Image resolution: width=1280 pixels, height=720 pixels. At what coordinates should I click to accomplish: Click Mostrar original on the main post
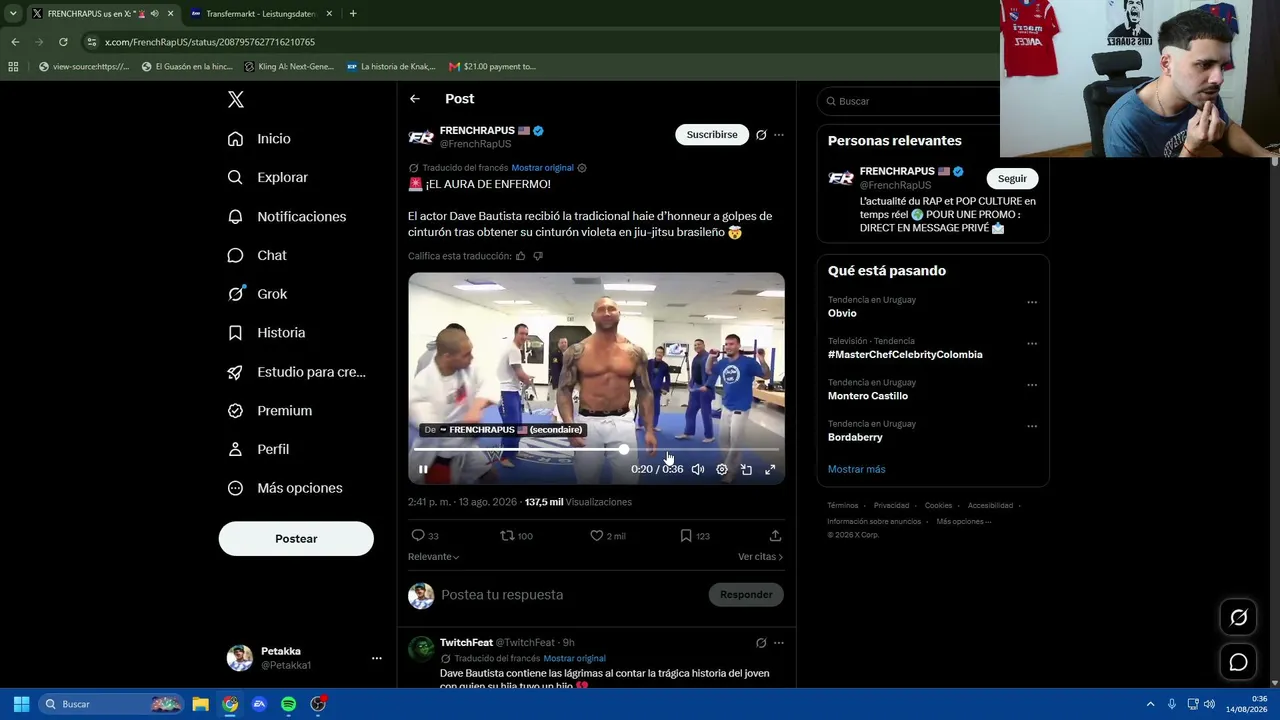[x=542, y=168]
